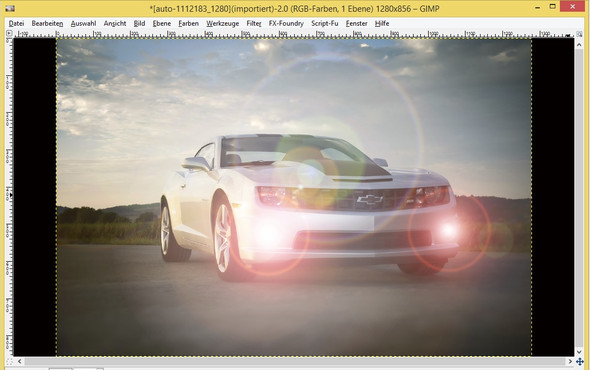Open the Bearbeiten menu

tap(47, 23)
